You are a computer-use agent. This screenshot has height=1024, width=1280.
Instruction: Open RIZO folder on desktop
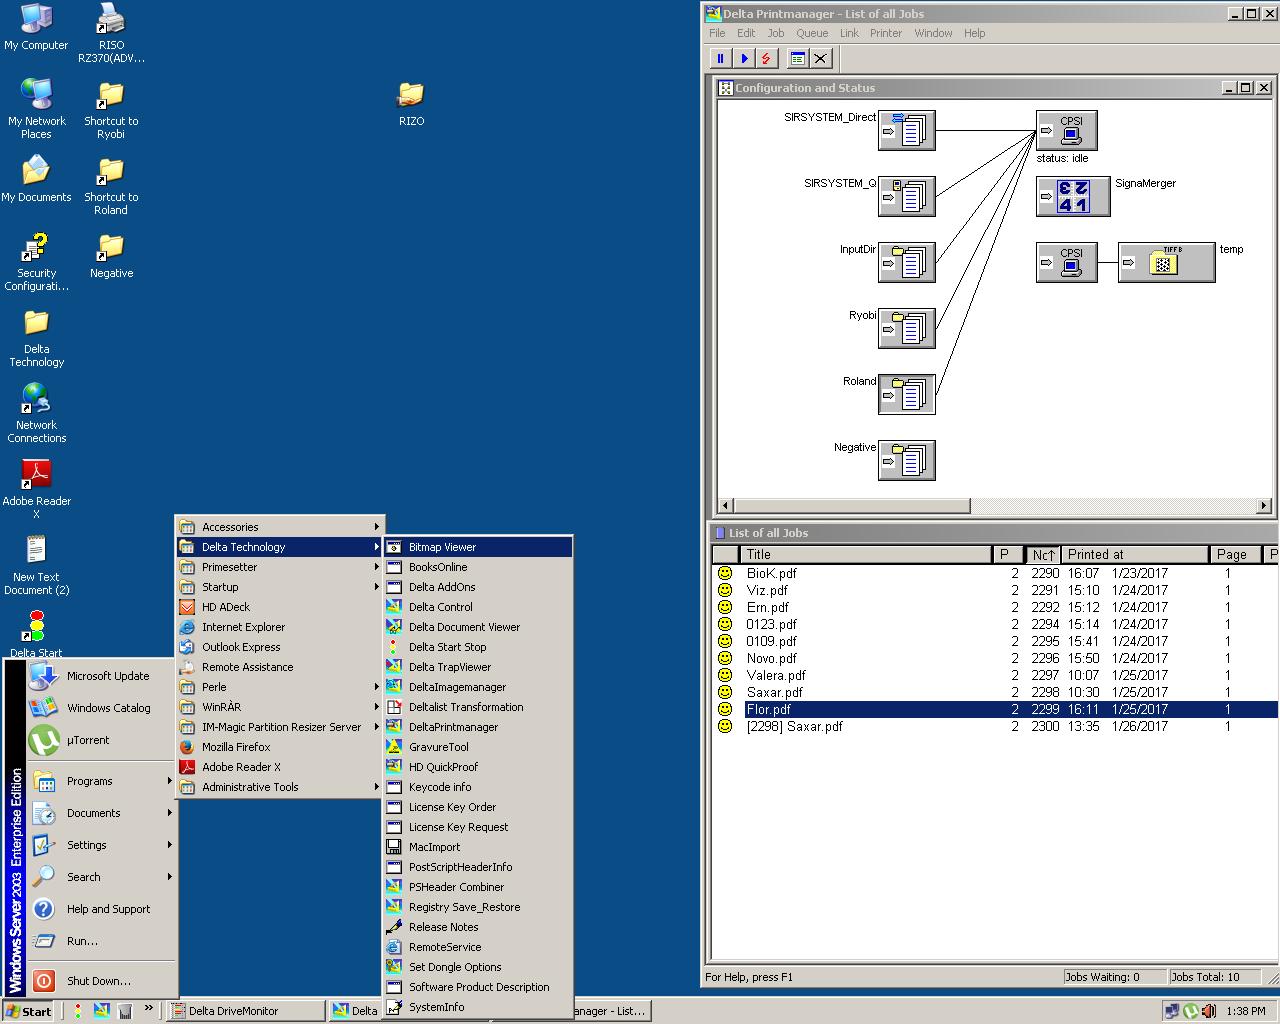[x=411, y=104]
